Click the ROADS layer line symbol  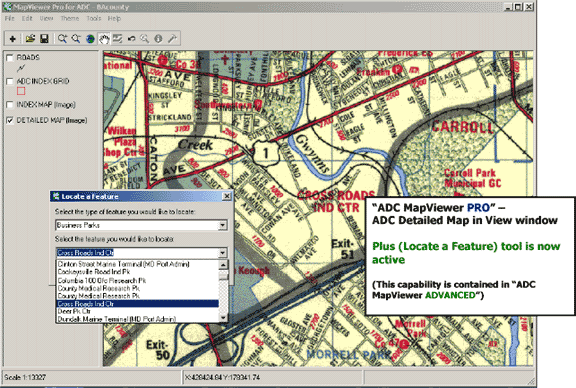pyautogui.click(x=21, y=68)
